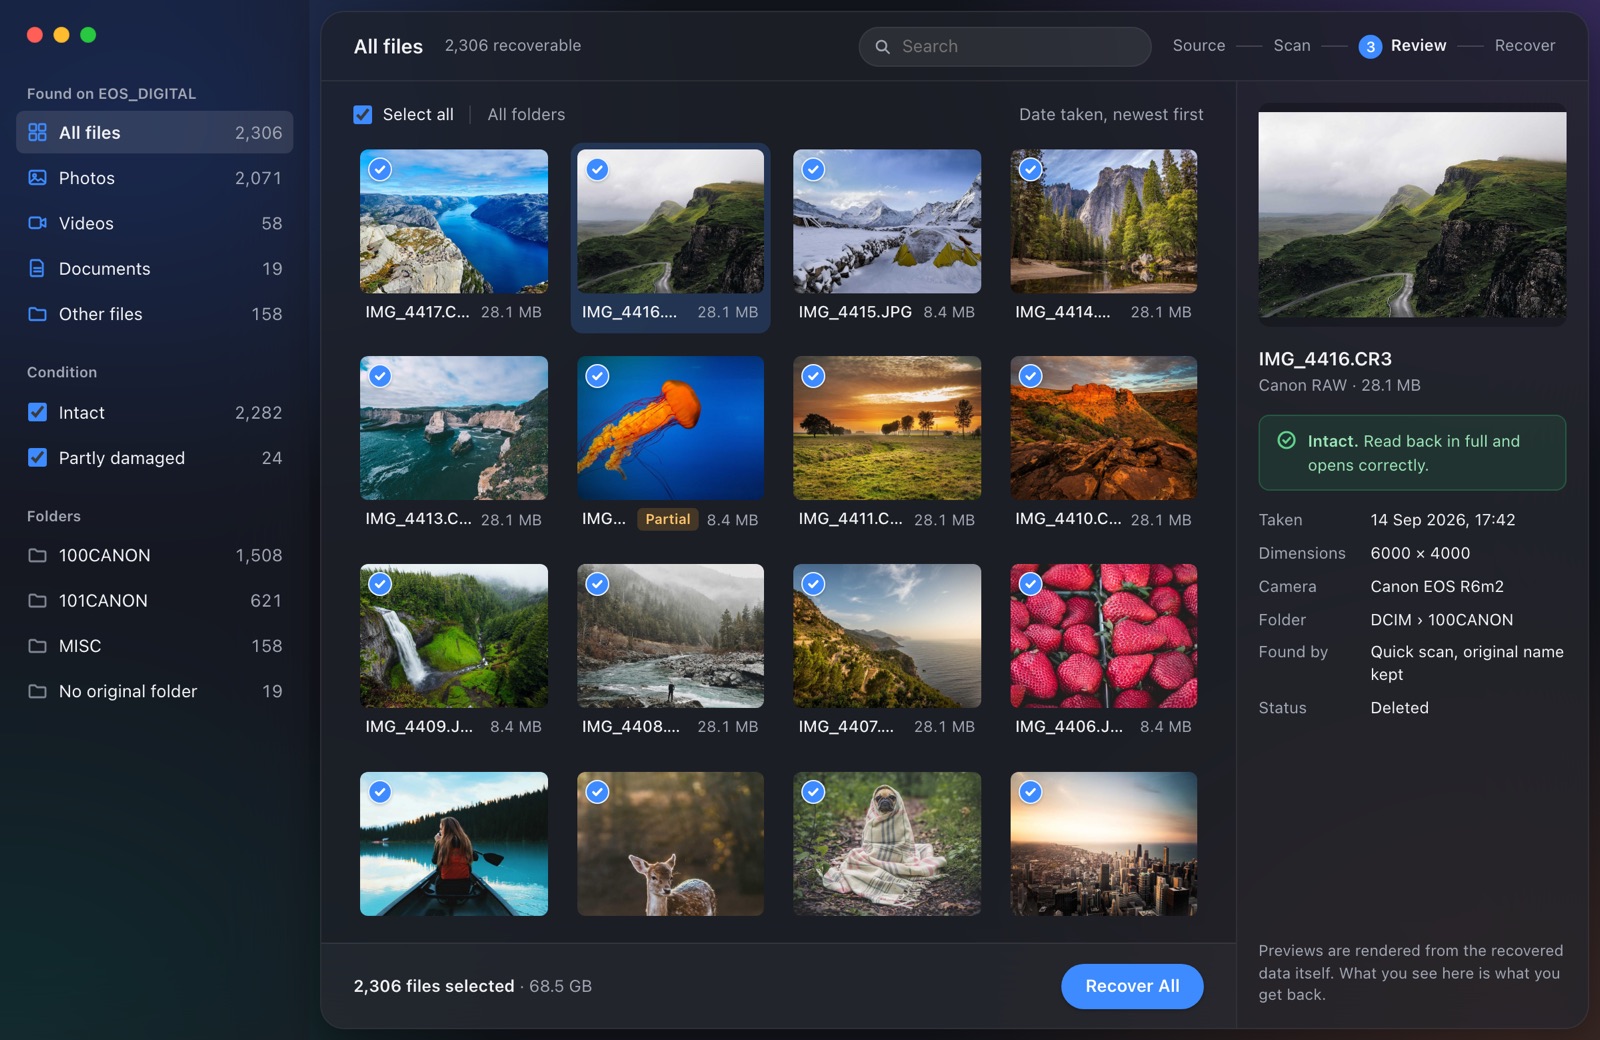Click the green Intact checkmark status icon
The height and width of the screenshot is (1040, 1600).
point(1287,440)
